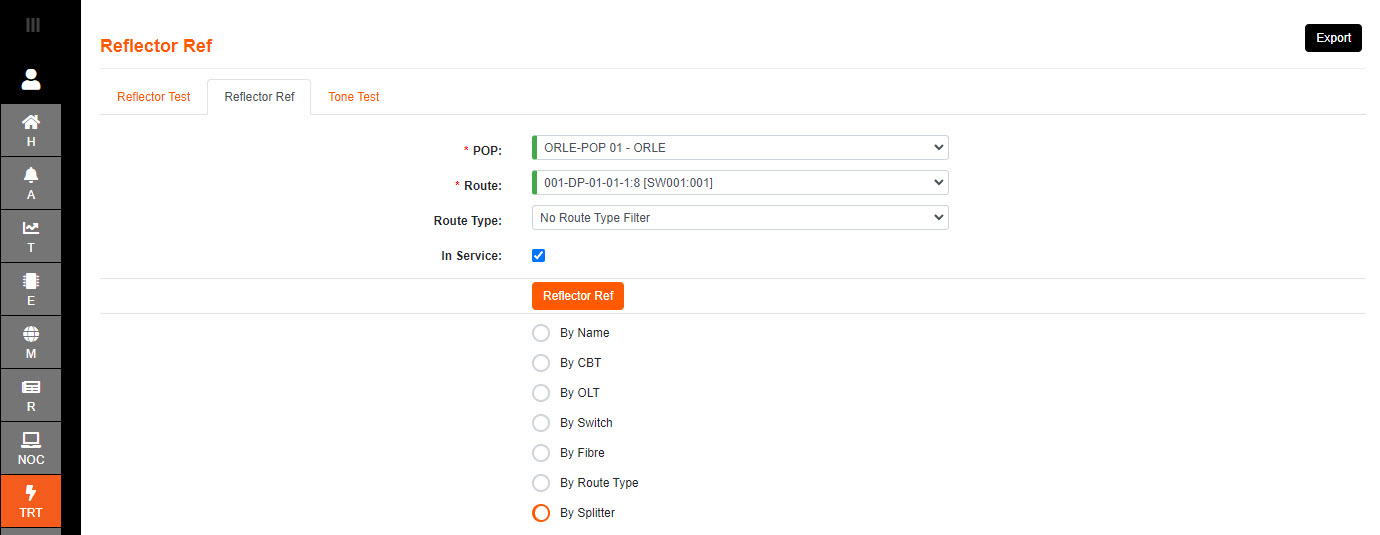1380x535 pixels.
Task: Click the user profile icon in sidebar
Action: click(x=31, y=79)
